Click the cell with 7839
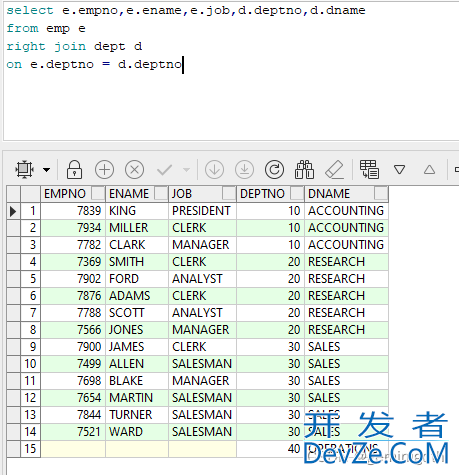The width and height of the screenshot is (459, 475). (x=73, y=211)
